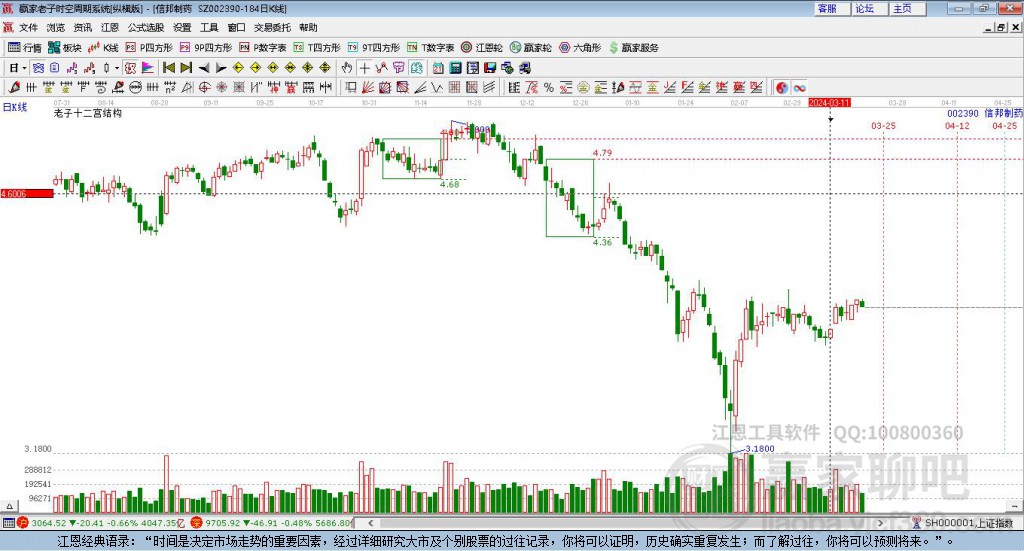Open the calendar date icon

[x=438, y=68]
